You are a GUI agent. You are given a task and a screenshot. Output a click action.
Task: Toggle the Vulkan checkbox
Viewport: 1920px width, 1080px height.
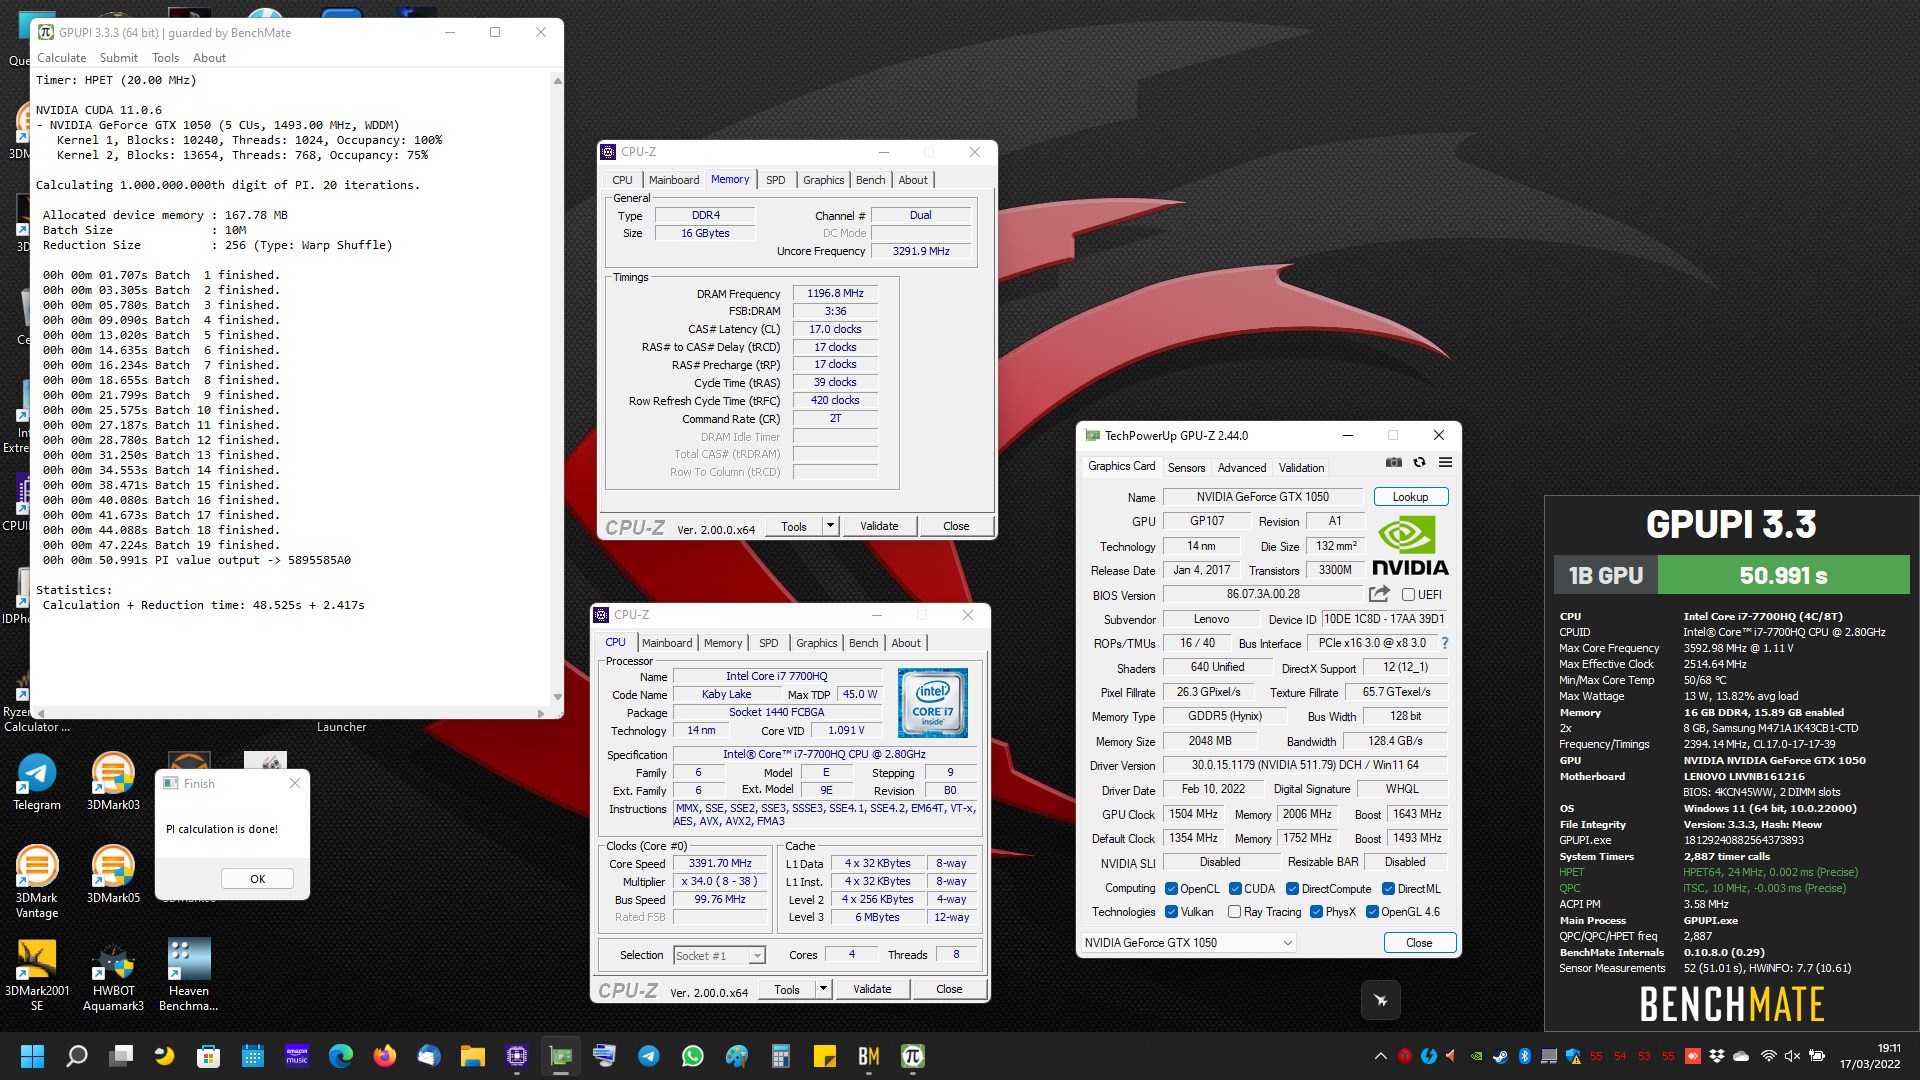(1171, 912)
